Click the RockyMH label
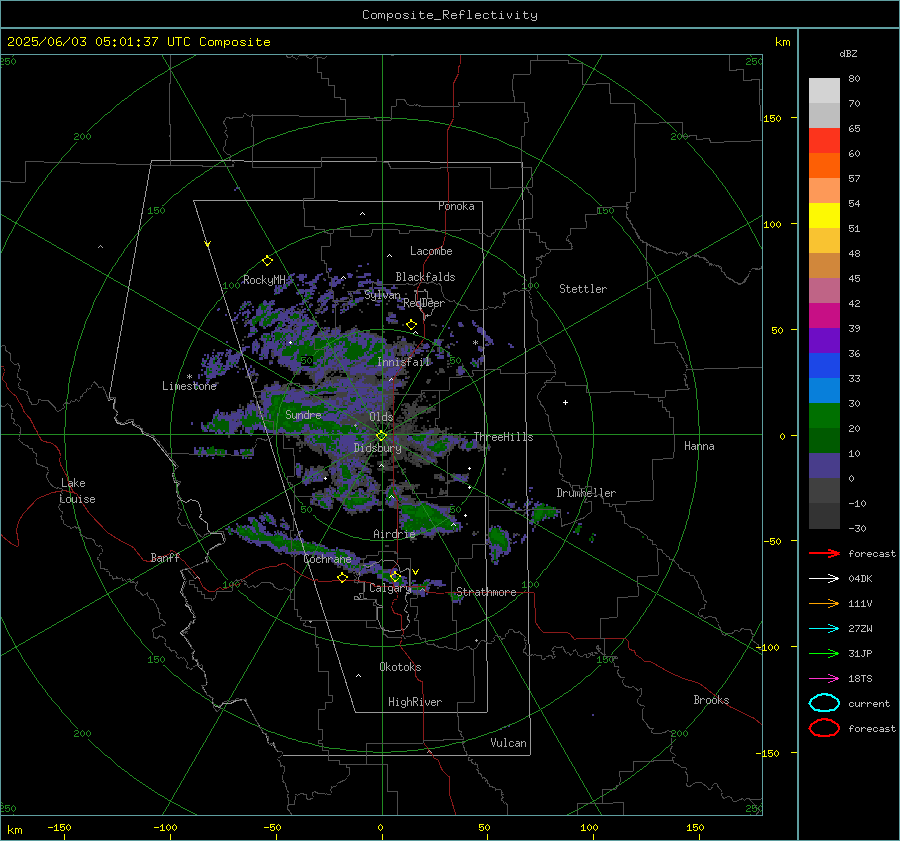 [x=264, y=280]
